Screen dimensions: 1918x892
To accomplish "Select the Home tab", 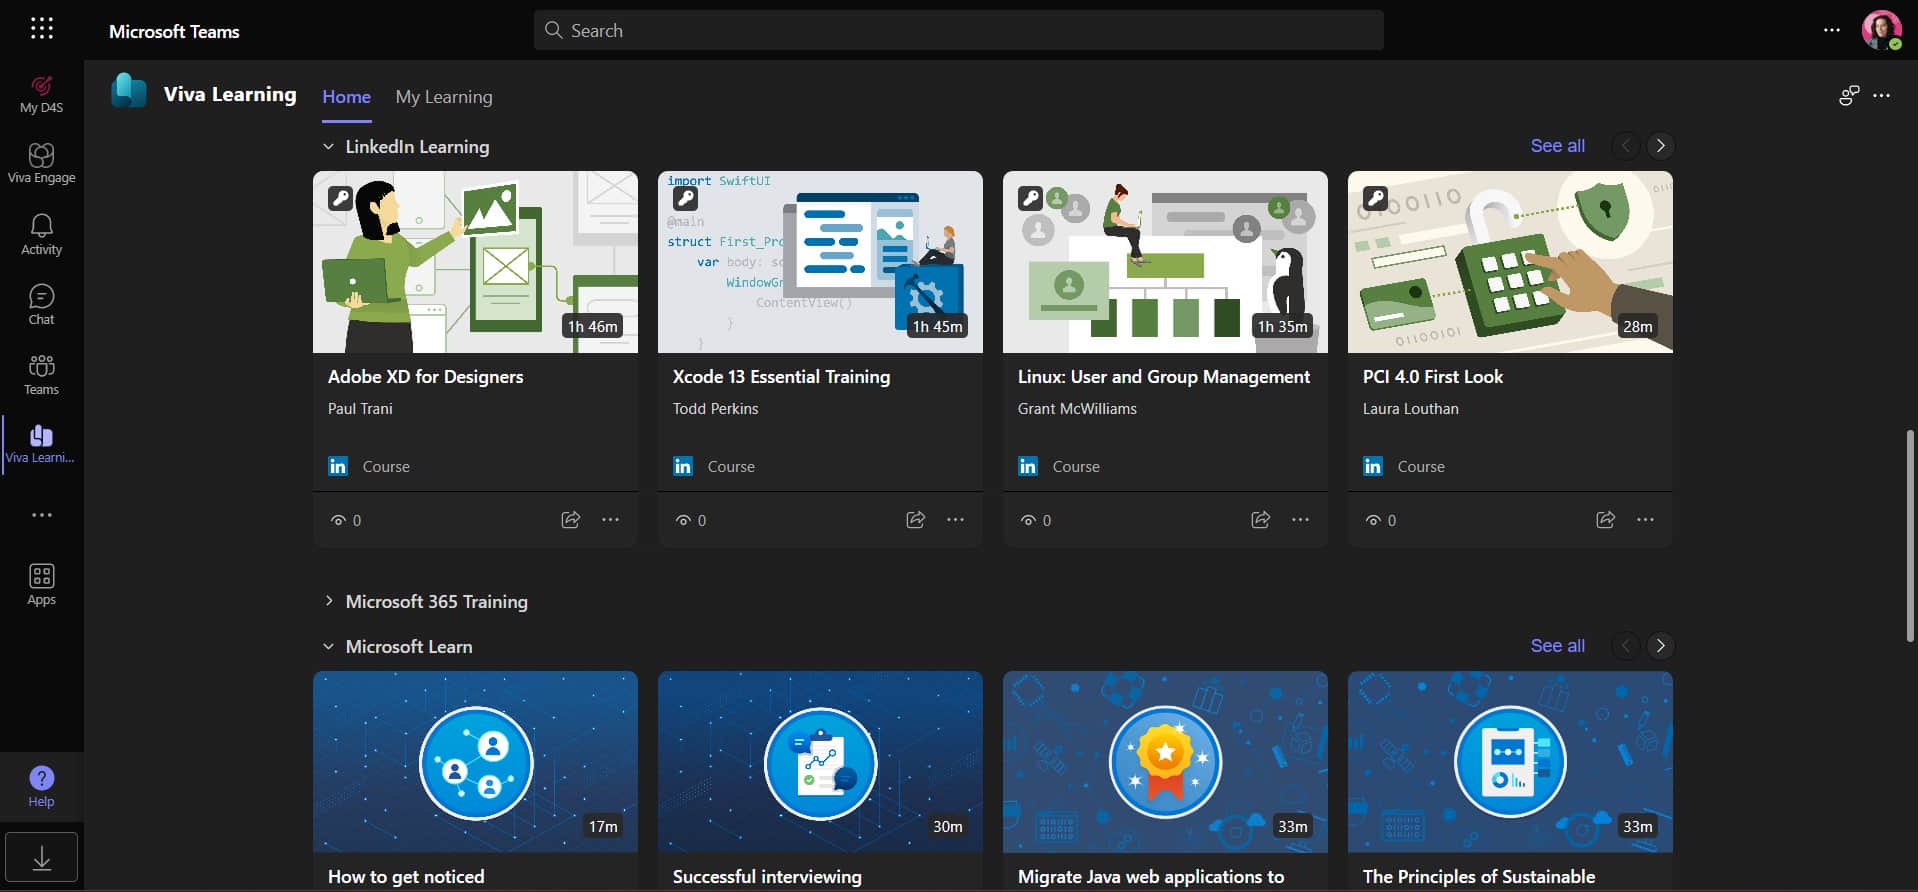I will pos(346,97).
